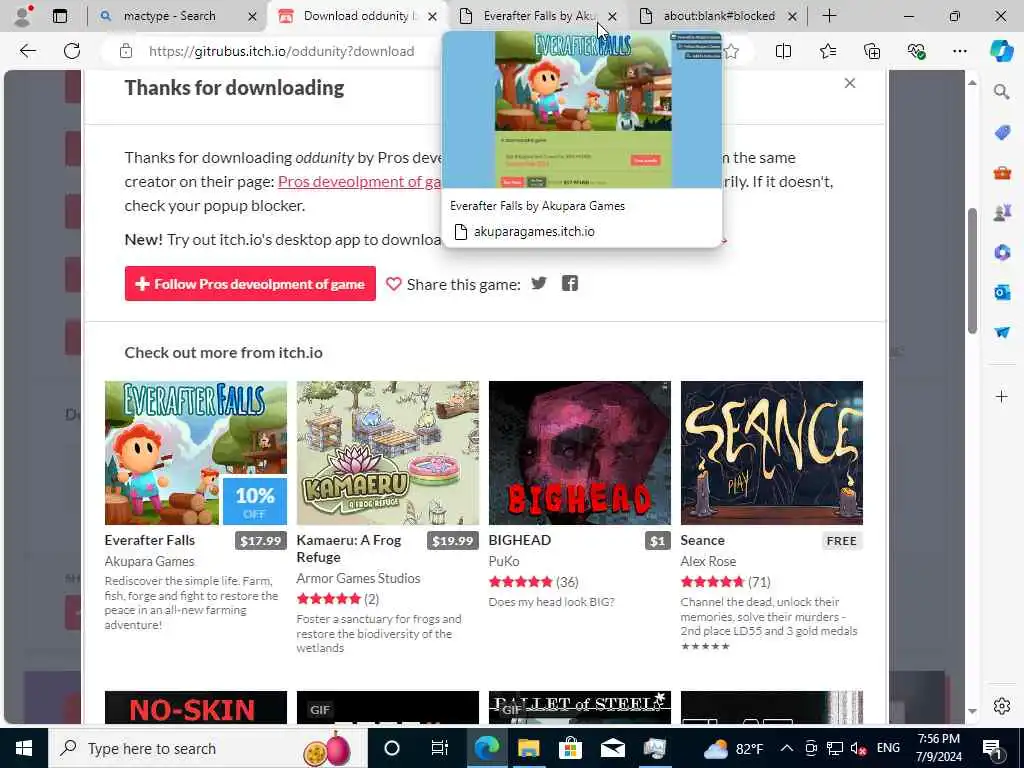The width and height of the screenshot is (1024, 768).
Task: Open the NO-SKIN game thumbnail
Action: (196, 707)
